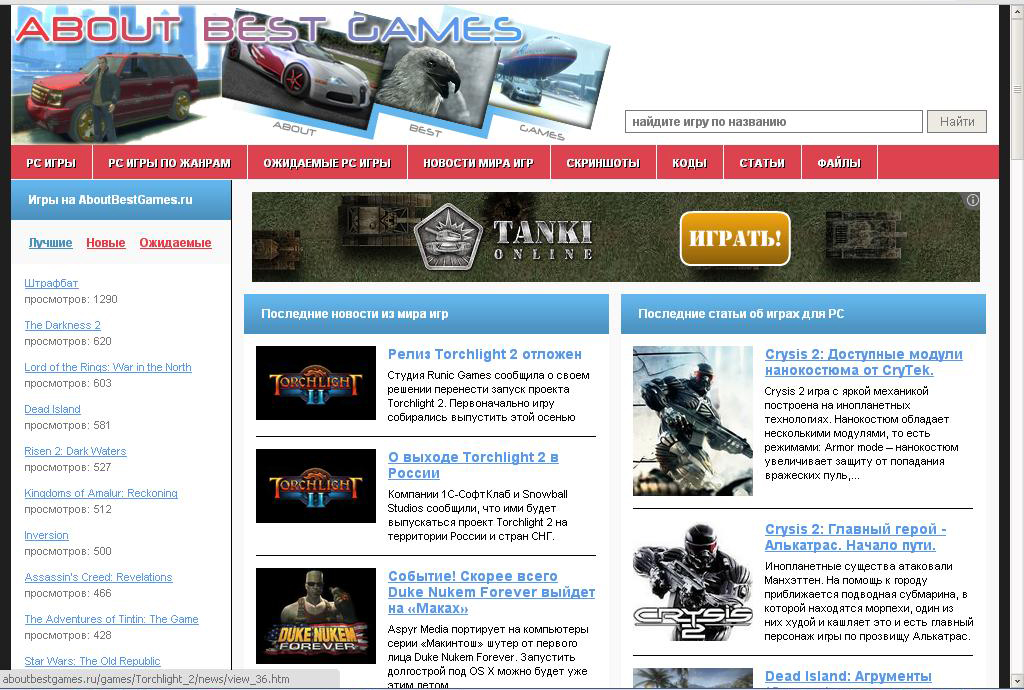Open news Релиз Torchlight 2 отложен

pos(485,354)
